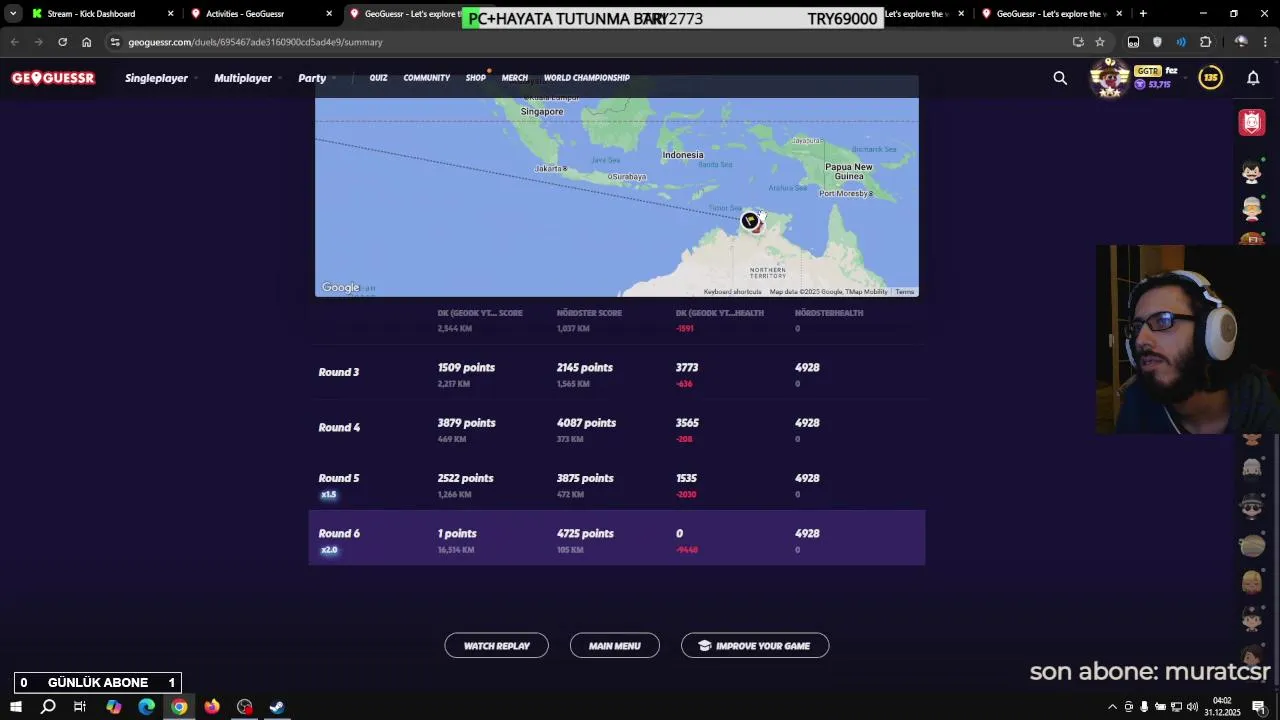Click the site info icon left of URL
1280x720 pixels.
click(x=115, y=42)
